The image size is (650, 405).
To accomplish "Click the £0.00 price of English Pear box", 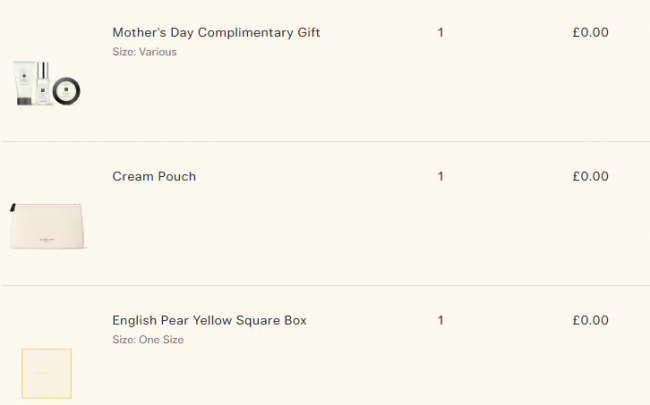I will point(590,321).
